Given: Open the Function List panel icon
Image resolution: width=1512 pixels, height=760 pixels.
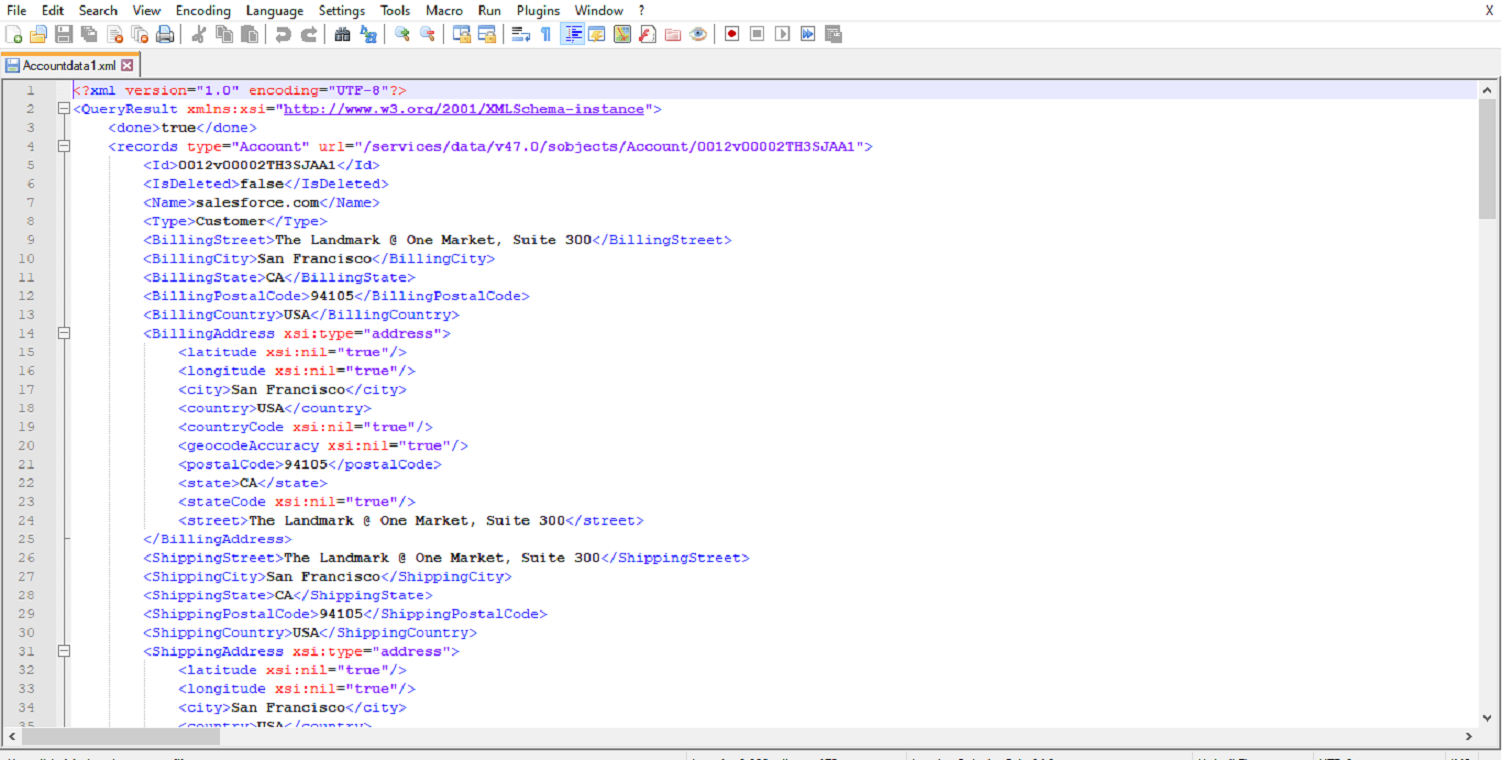Looking at the screenshot, I should 646,34.
